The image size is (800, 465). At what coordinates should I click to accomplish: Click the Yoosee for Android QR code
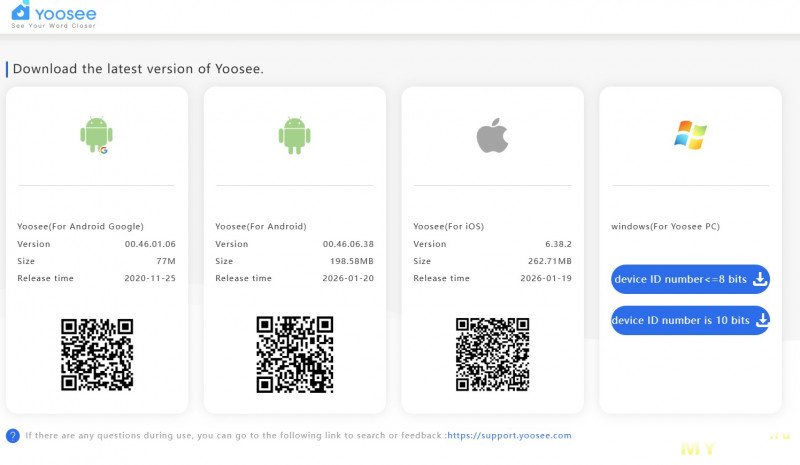click(x=294, y=355)
